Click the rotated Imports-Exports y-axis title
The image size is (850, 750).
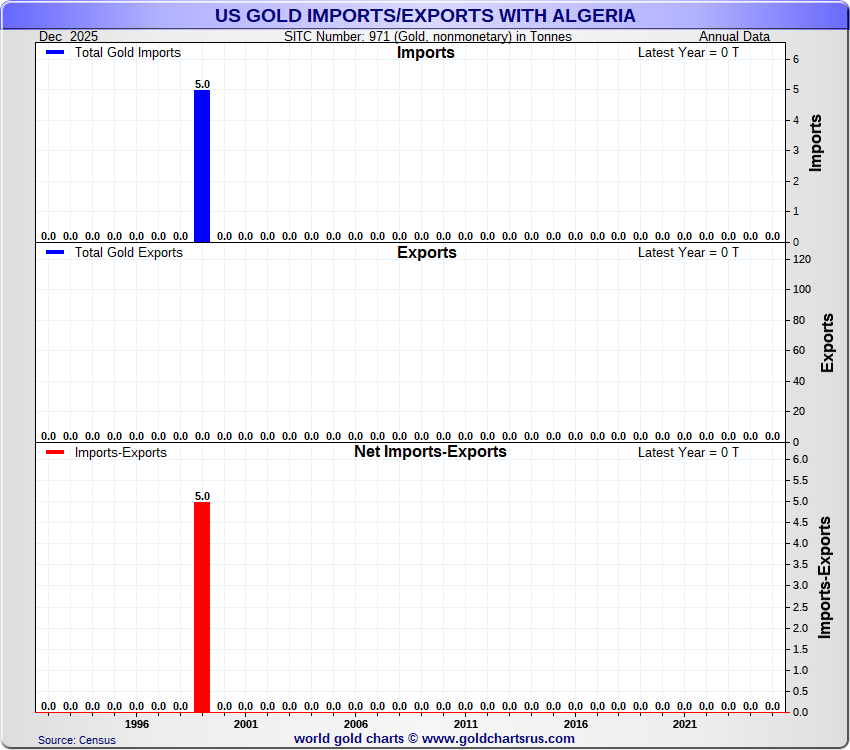(826, 578)
